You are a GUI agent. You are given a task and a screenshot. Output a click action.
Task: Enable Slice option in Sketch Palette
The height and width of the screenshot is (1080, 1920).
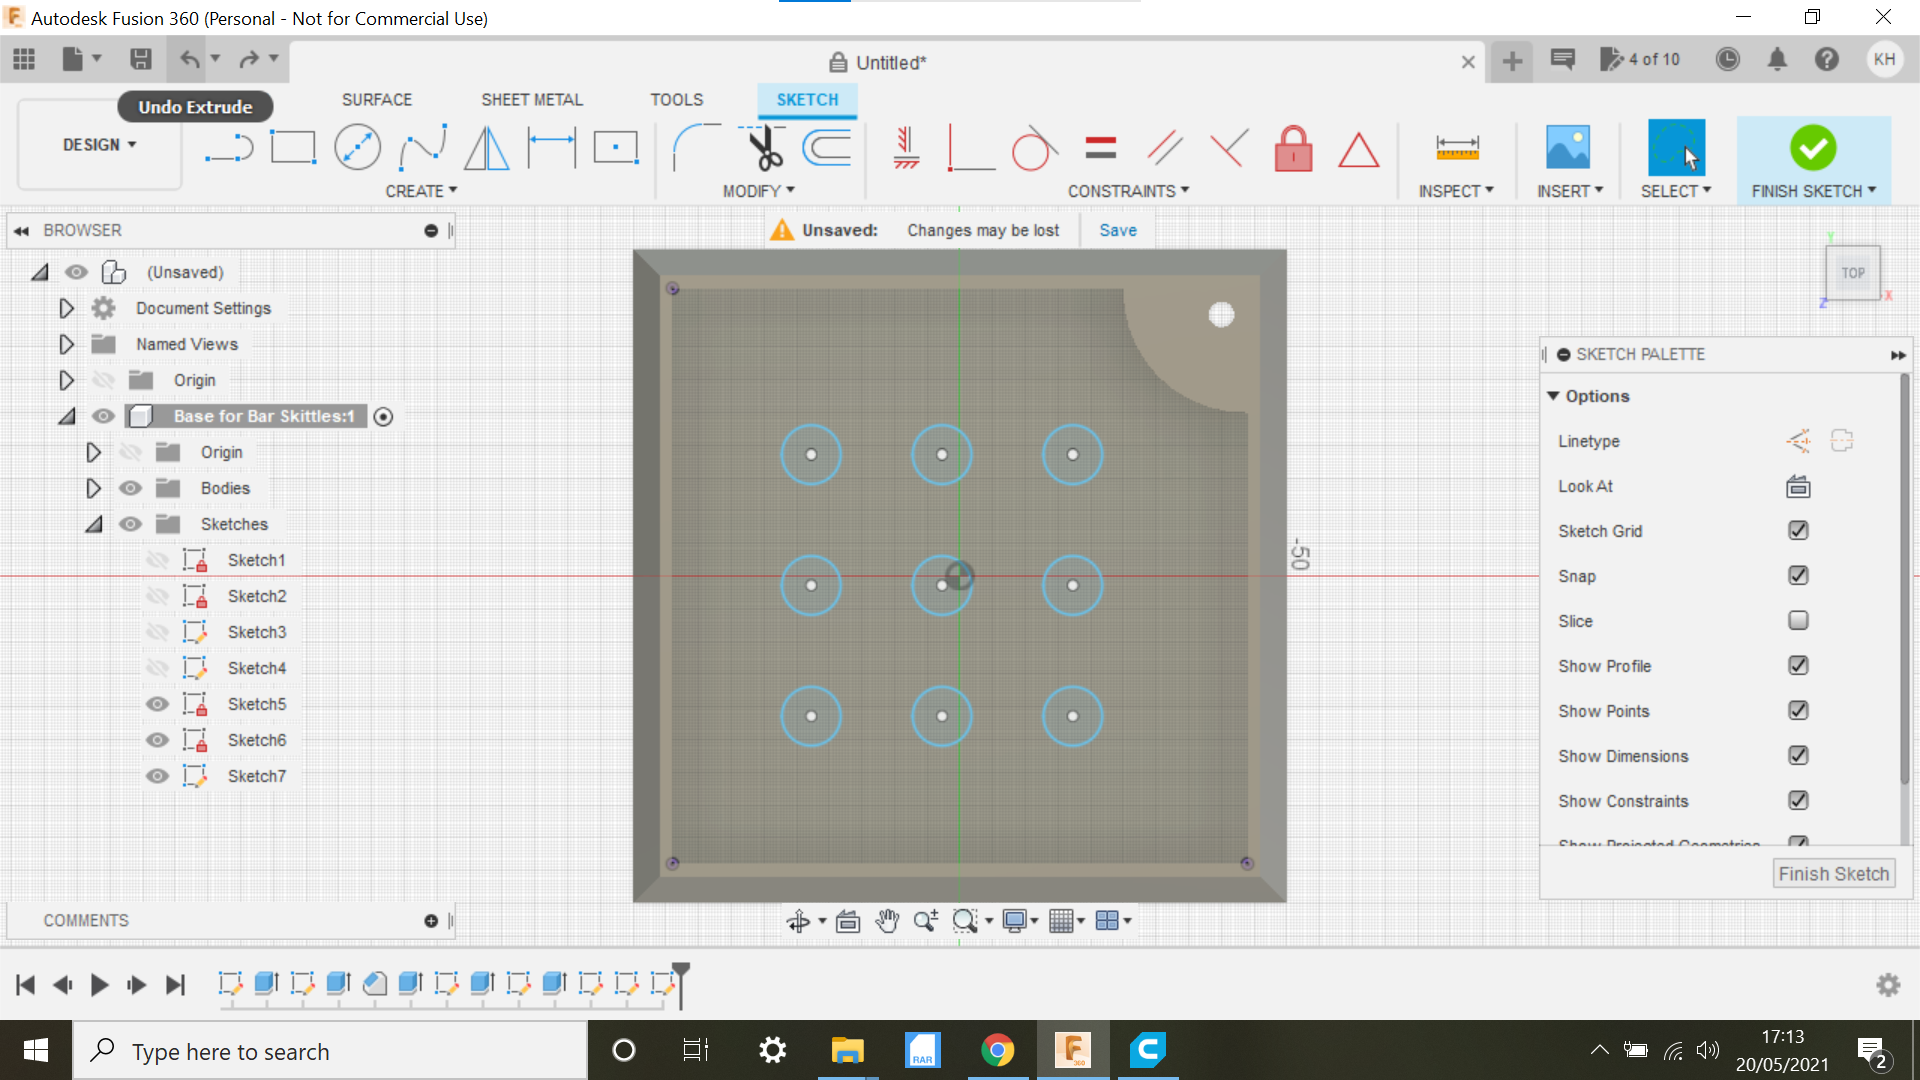point(1796,620)
